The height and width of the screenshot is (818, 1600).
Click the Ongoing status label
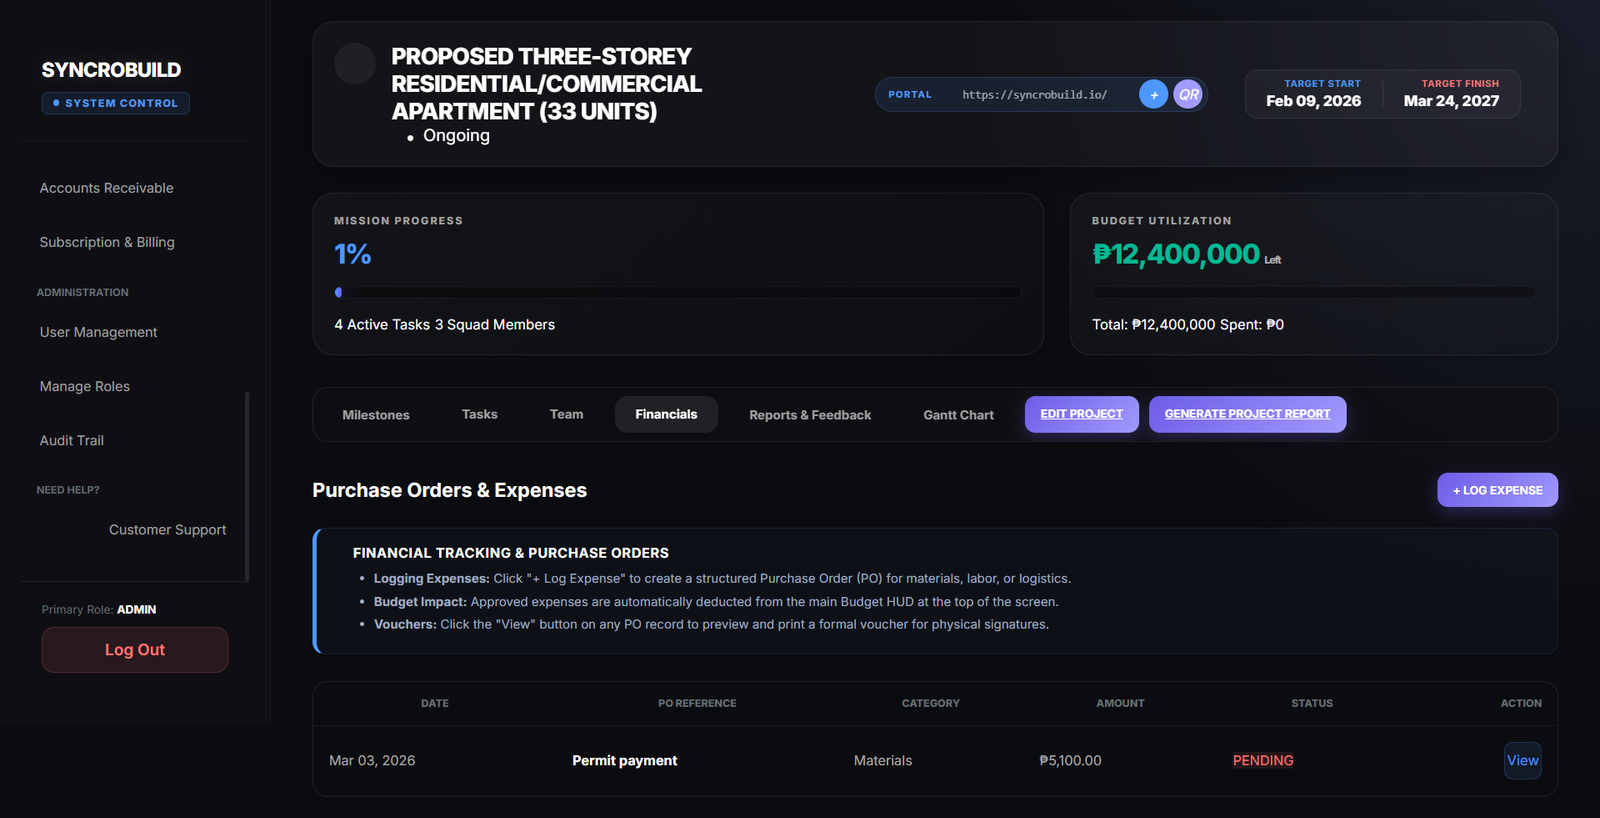click(456, 136)
